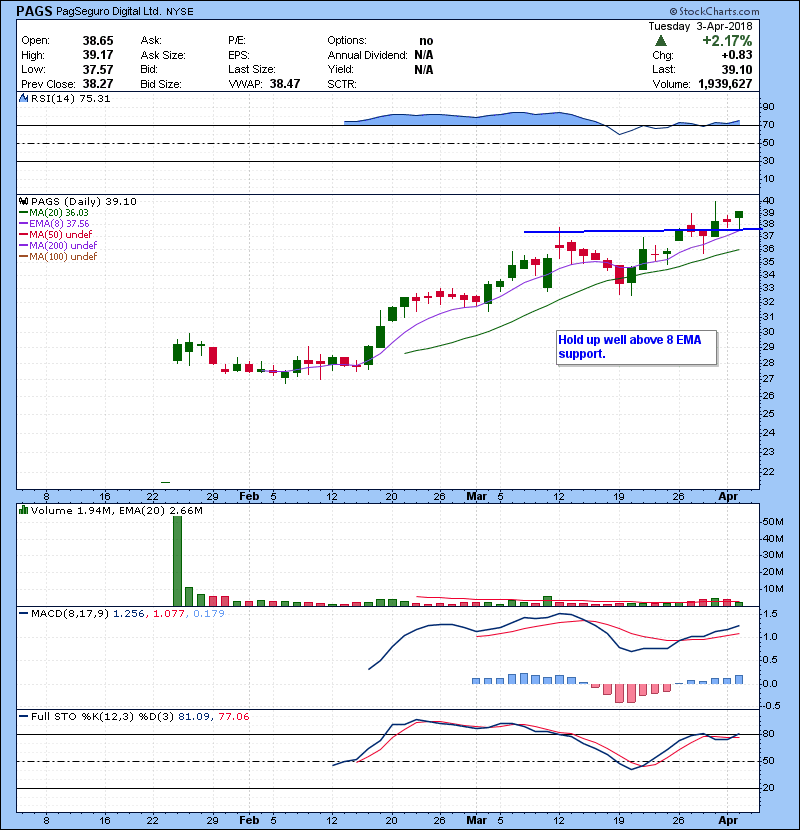The image size is (800, 830).
Task: Click the Feb label on the price-panel date axis
Action: (x=249, y=497)
